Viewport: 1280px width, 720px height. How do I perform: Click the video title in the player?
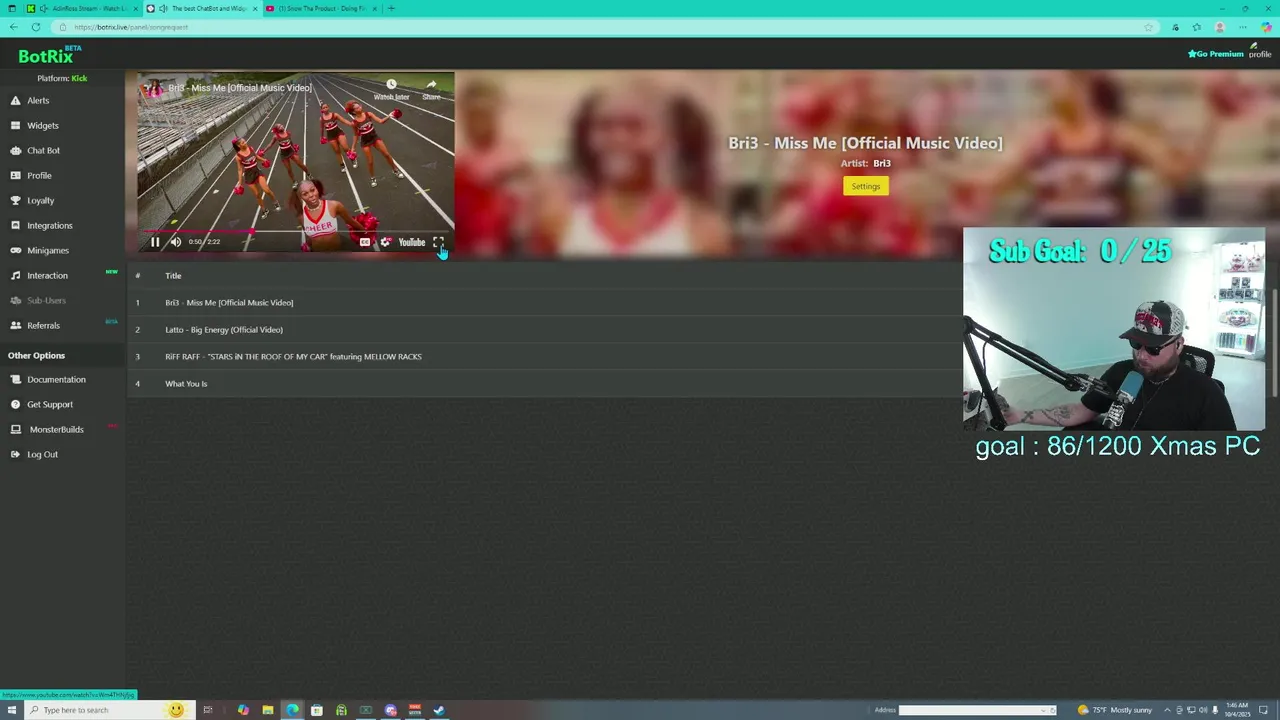tap(240, 88)
